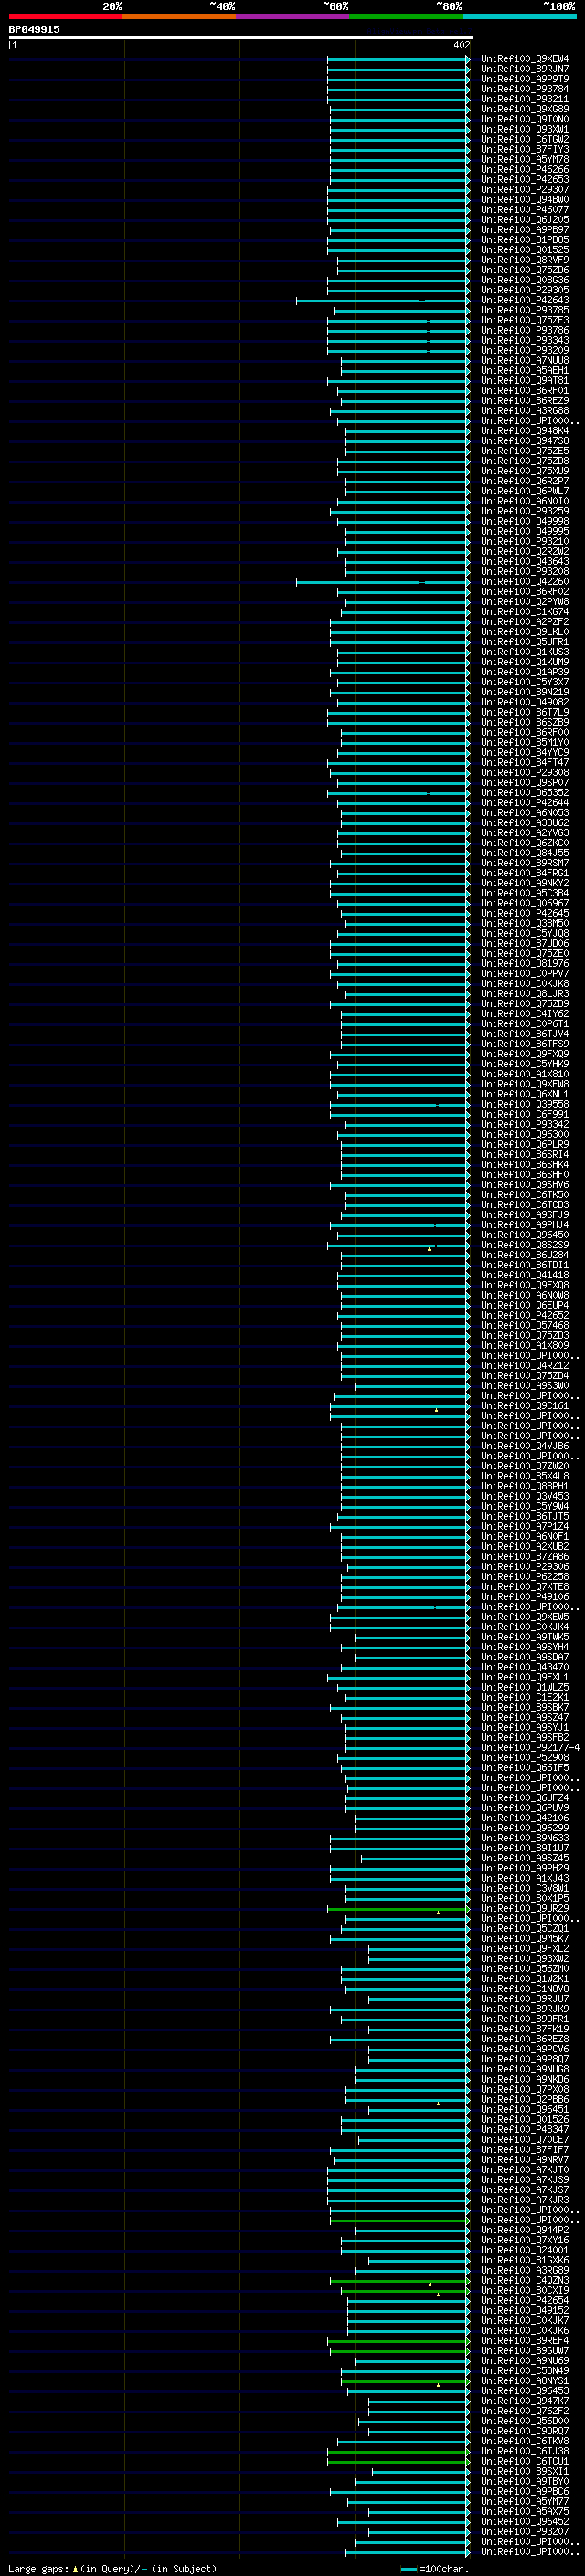This screenshot has width=585, height=2576.
Task: Click the cyan ~100% identity color segment
Action: 520,16
